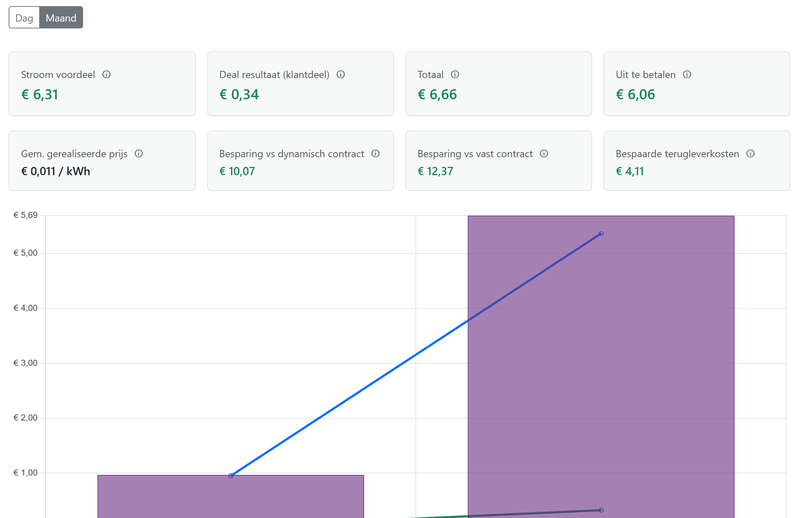
Task: Click the € 12,37 savings value
Action: tap(435, 172)
